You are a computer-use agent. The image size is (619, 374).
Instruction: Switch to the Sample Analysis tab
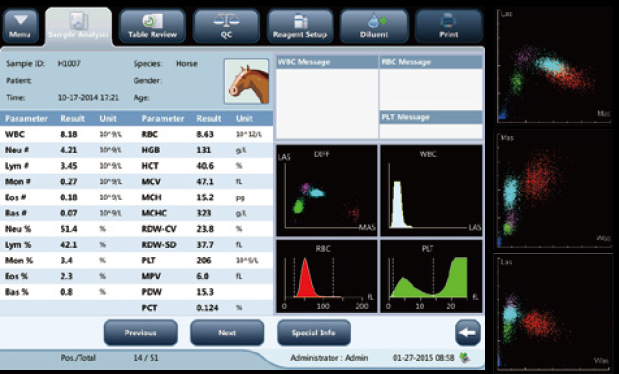[x=79, y=27]
